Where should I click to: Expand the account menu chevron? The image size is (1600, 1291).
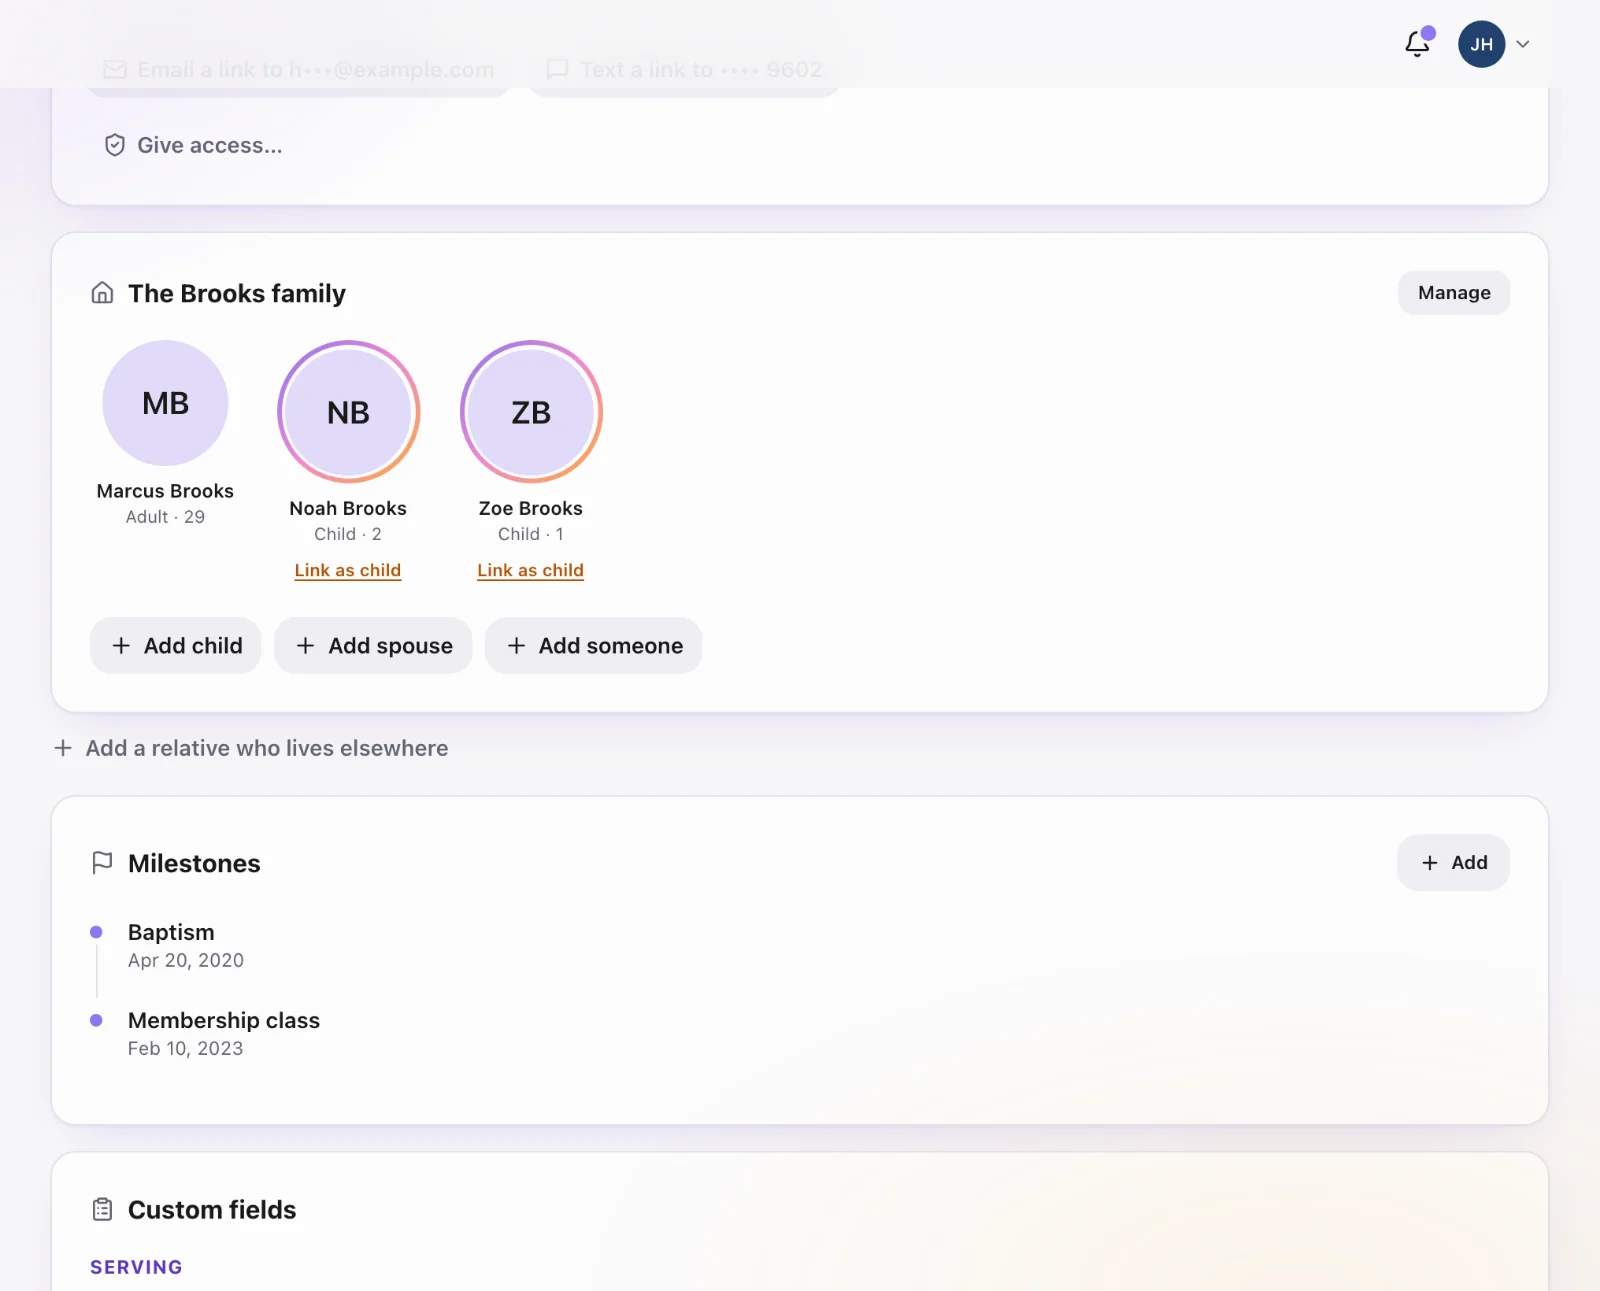coord(1523,44)
